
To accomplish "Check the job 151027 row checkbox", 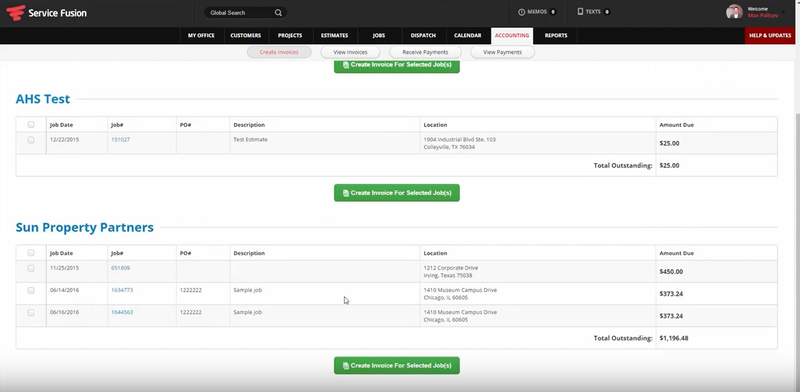I will tap(31, 140).
